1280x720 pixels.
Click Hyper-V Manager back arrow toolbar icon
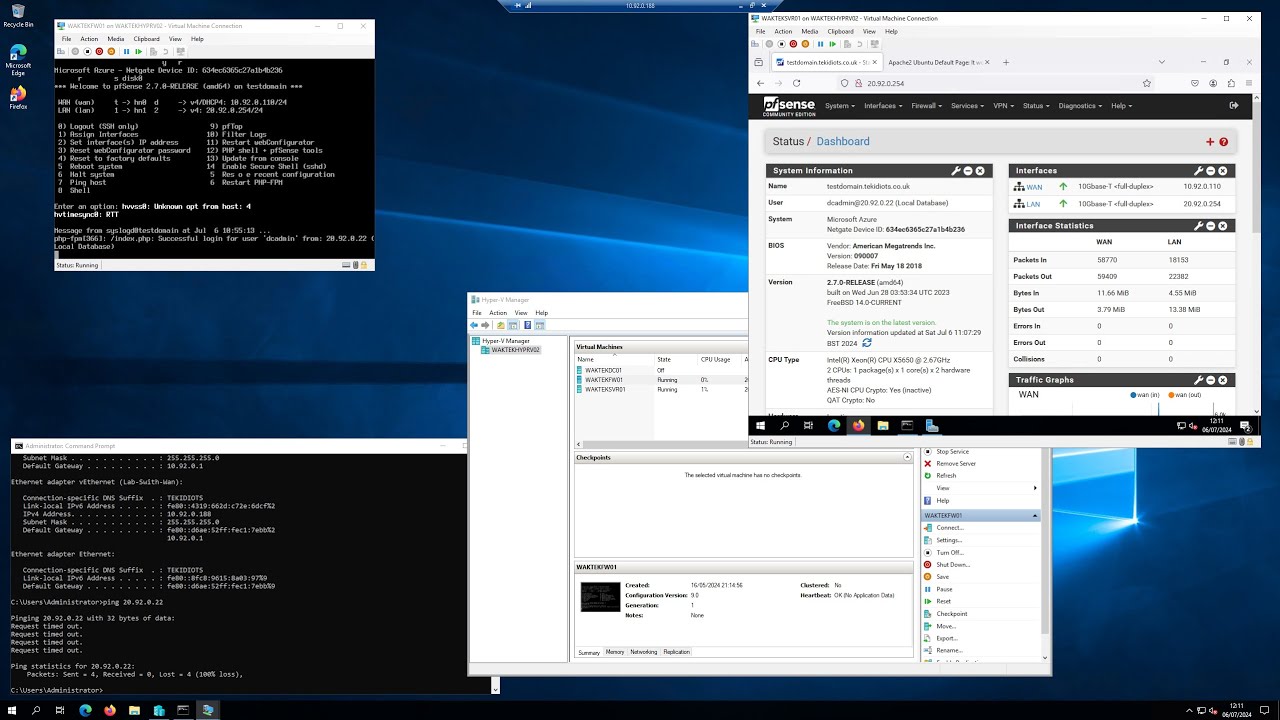[474, 325]
